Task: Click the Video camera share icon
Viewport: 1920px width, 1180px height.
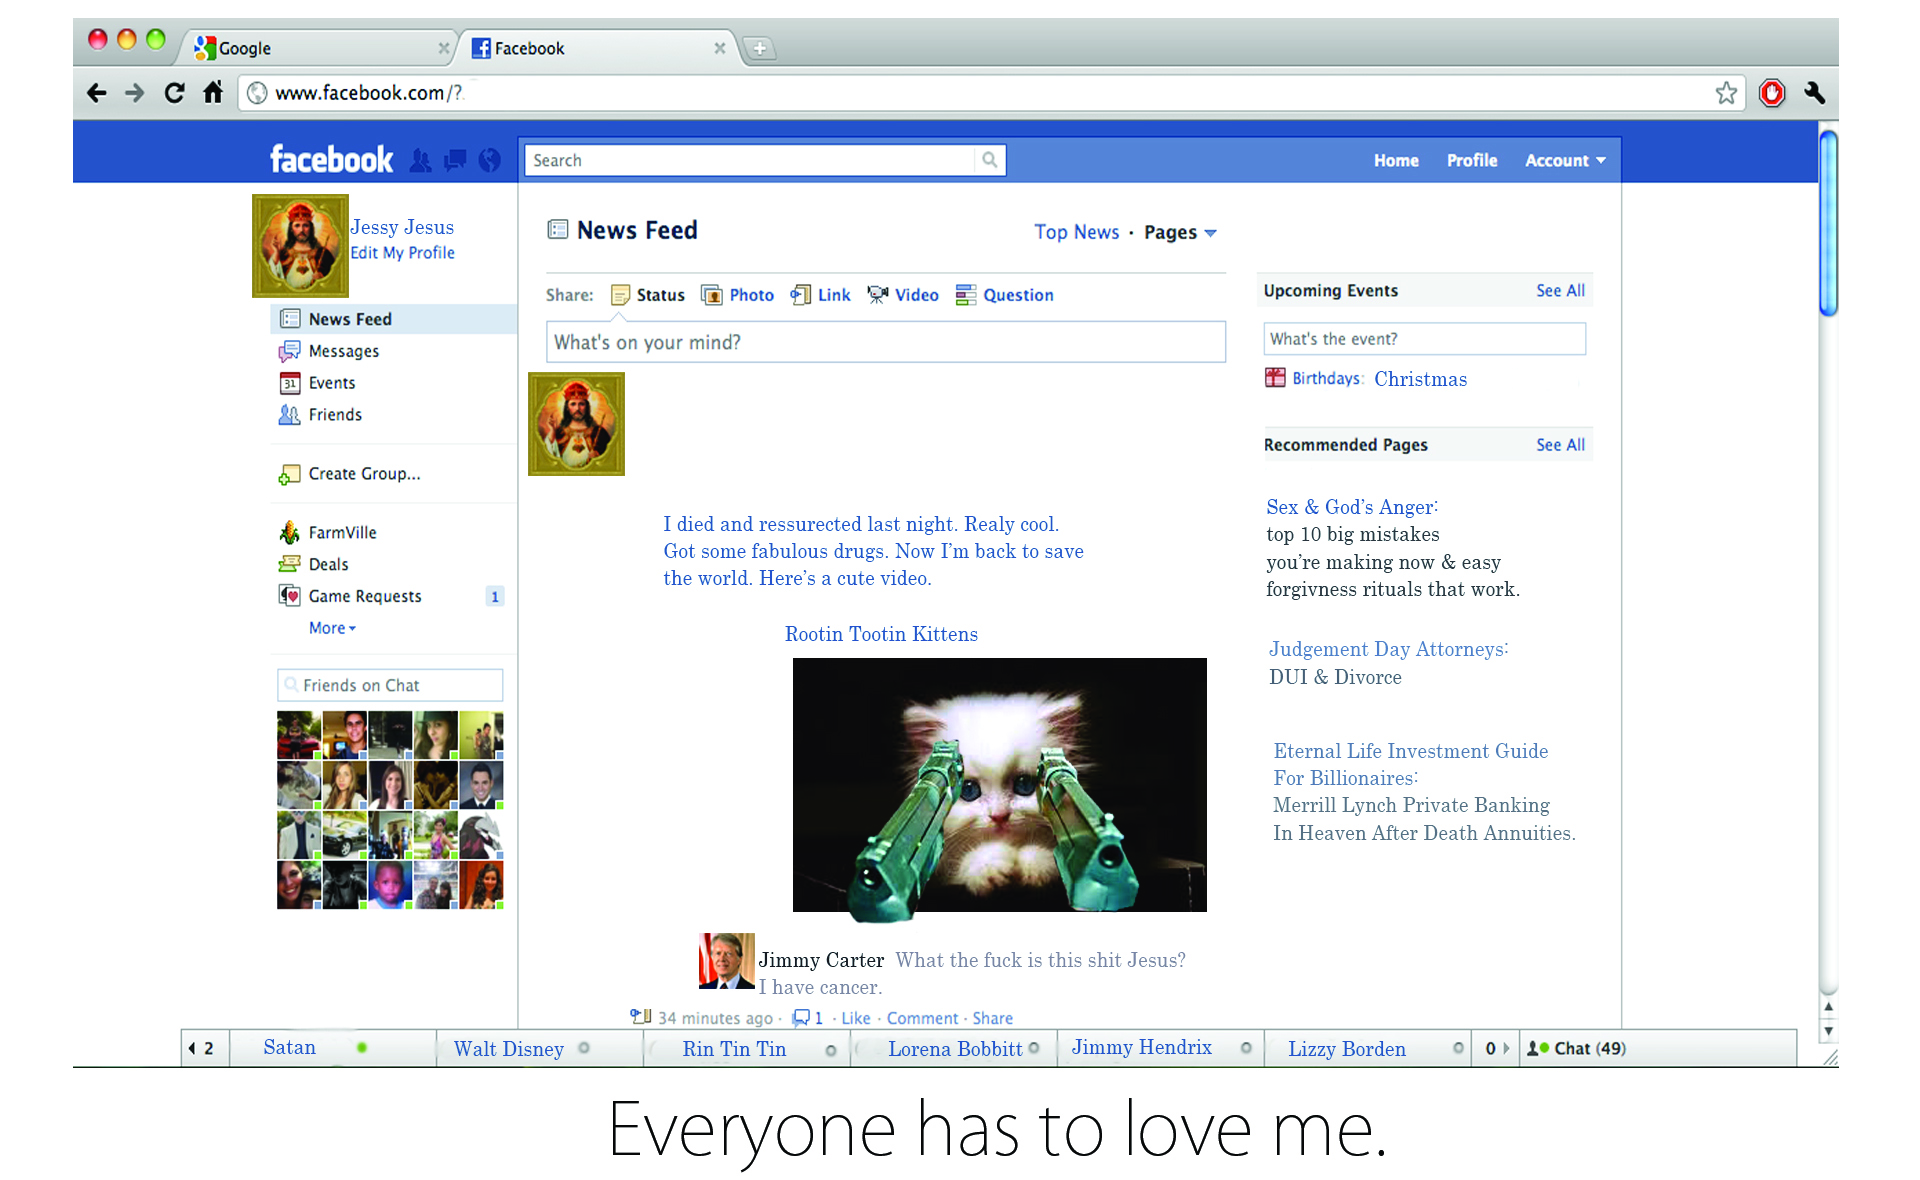Action: 877,295
